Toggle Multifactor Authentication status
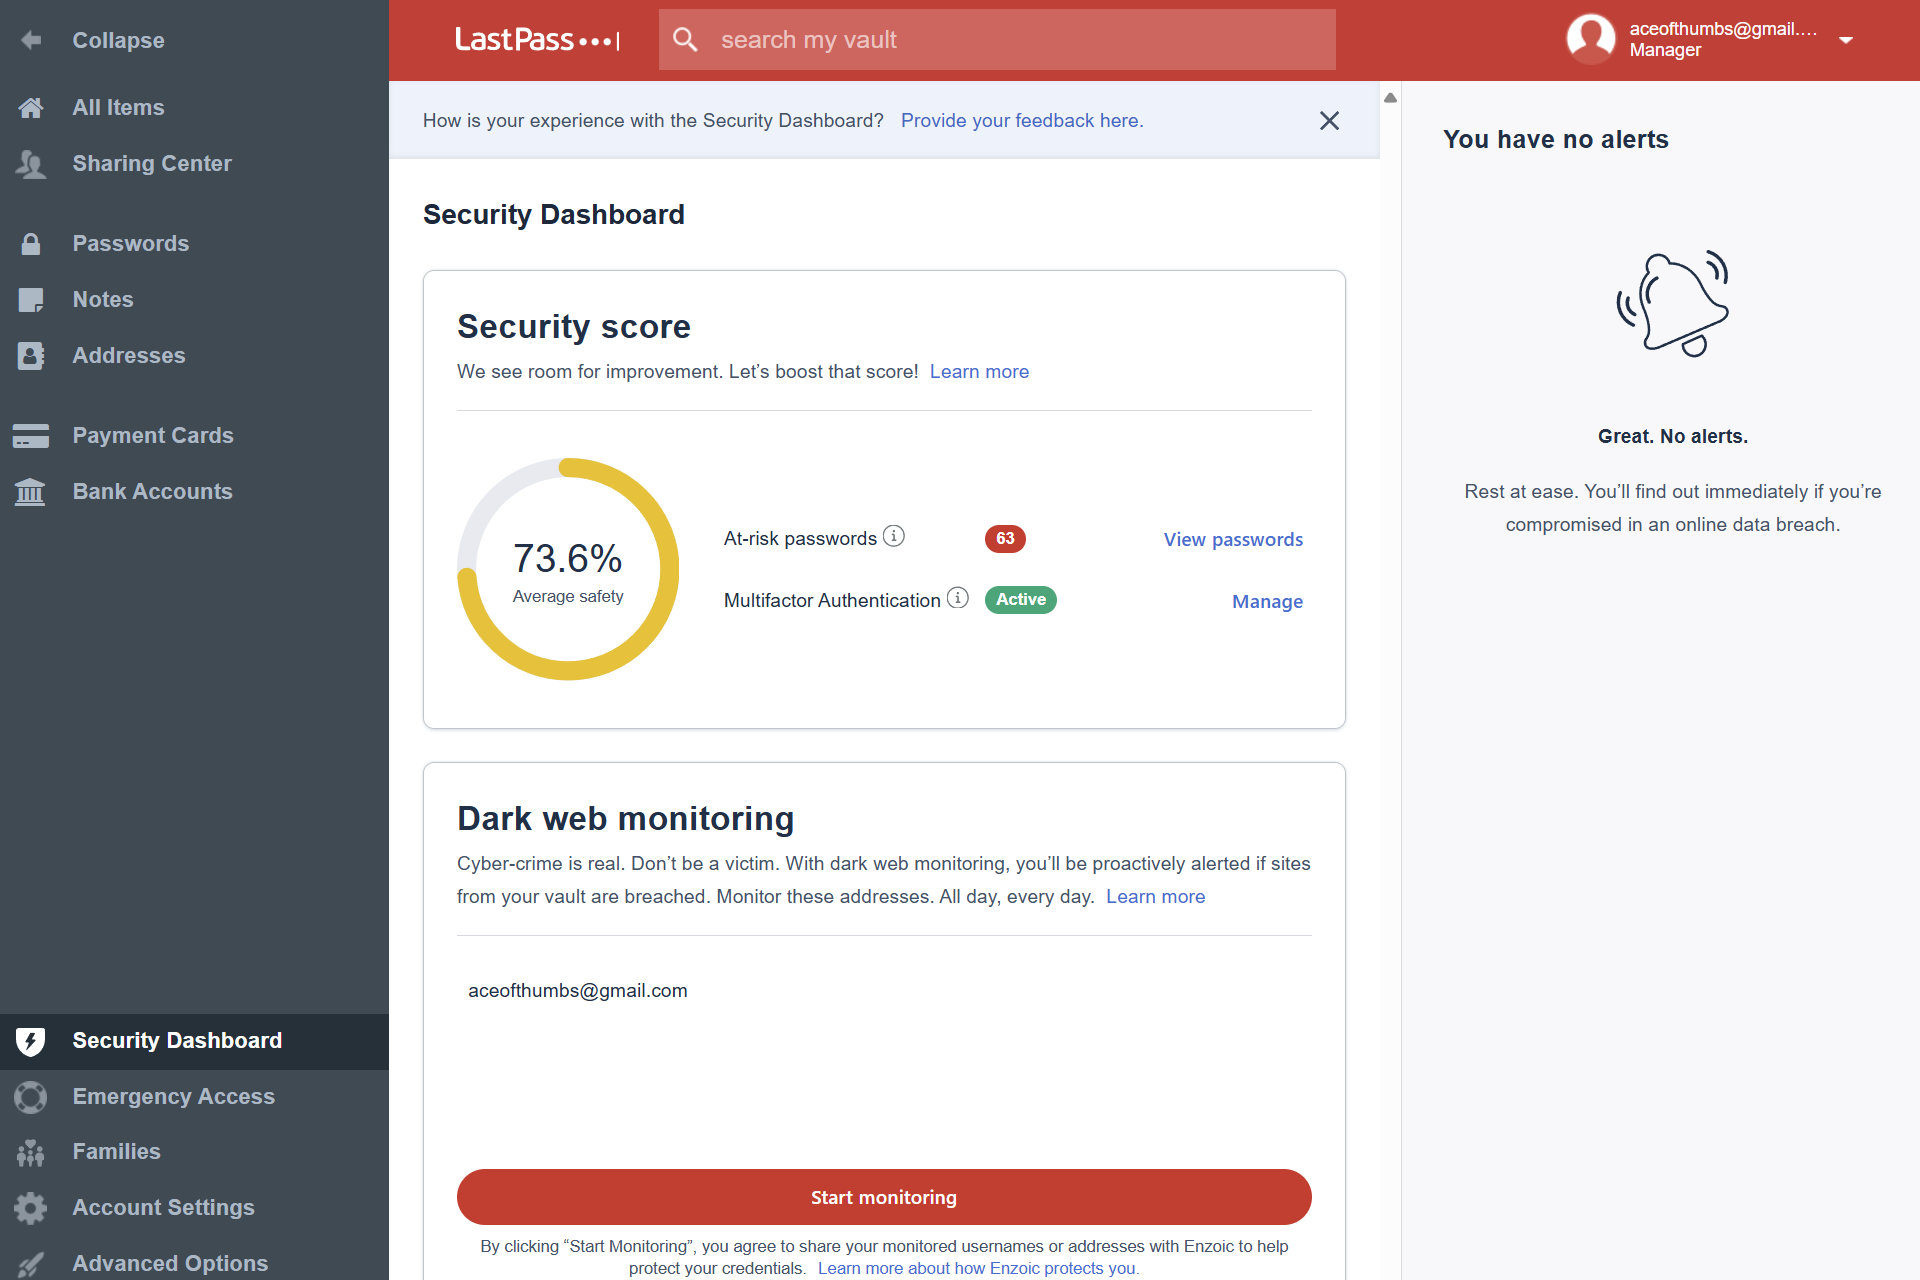Viewport: 1920px width, 1280px height. (1020, 599)
